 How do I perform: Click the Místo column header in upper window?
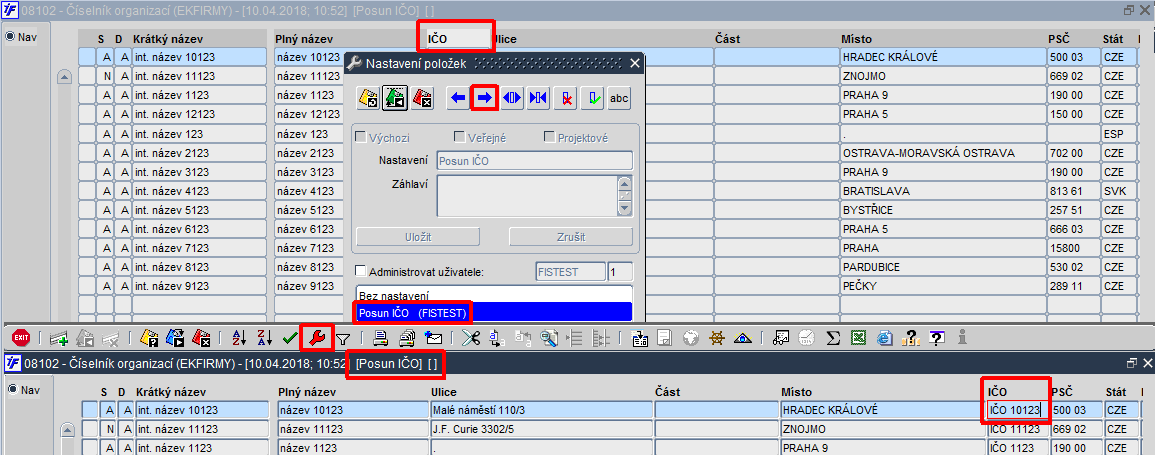pyautogui.click(x=857, y=38)
